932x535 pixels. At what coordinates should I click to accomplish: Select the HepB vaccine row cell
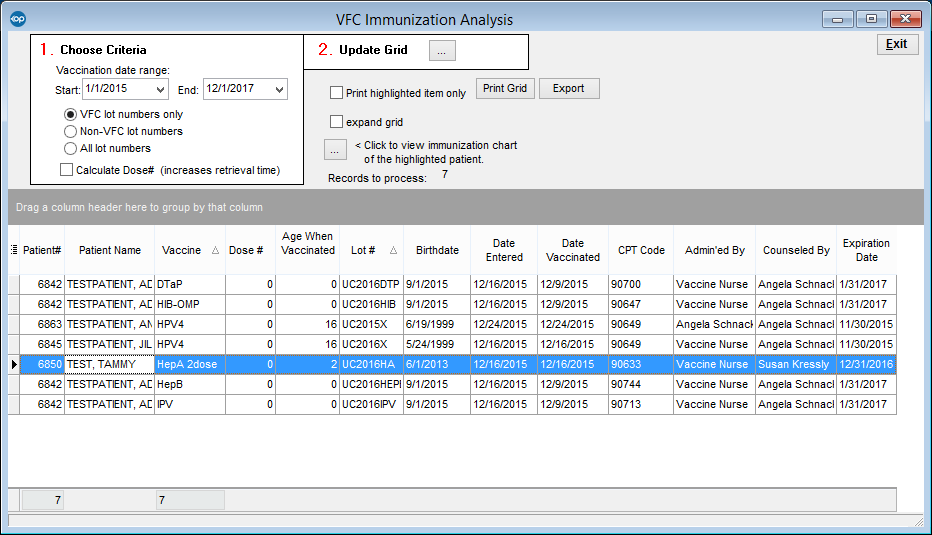[189, 385]
